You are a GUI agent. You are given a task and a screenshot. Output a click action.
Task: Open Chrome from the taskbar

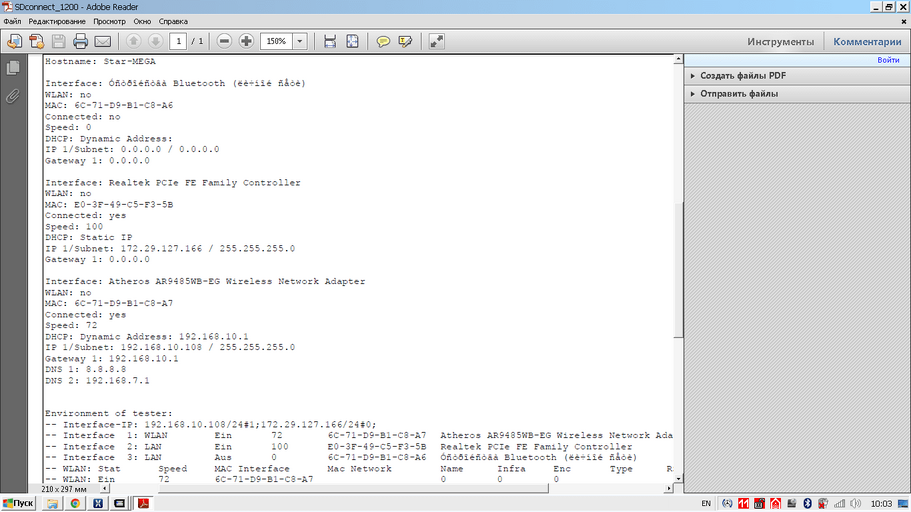coord(75,503)
